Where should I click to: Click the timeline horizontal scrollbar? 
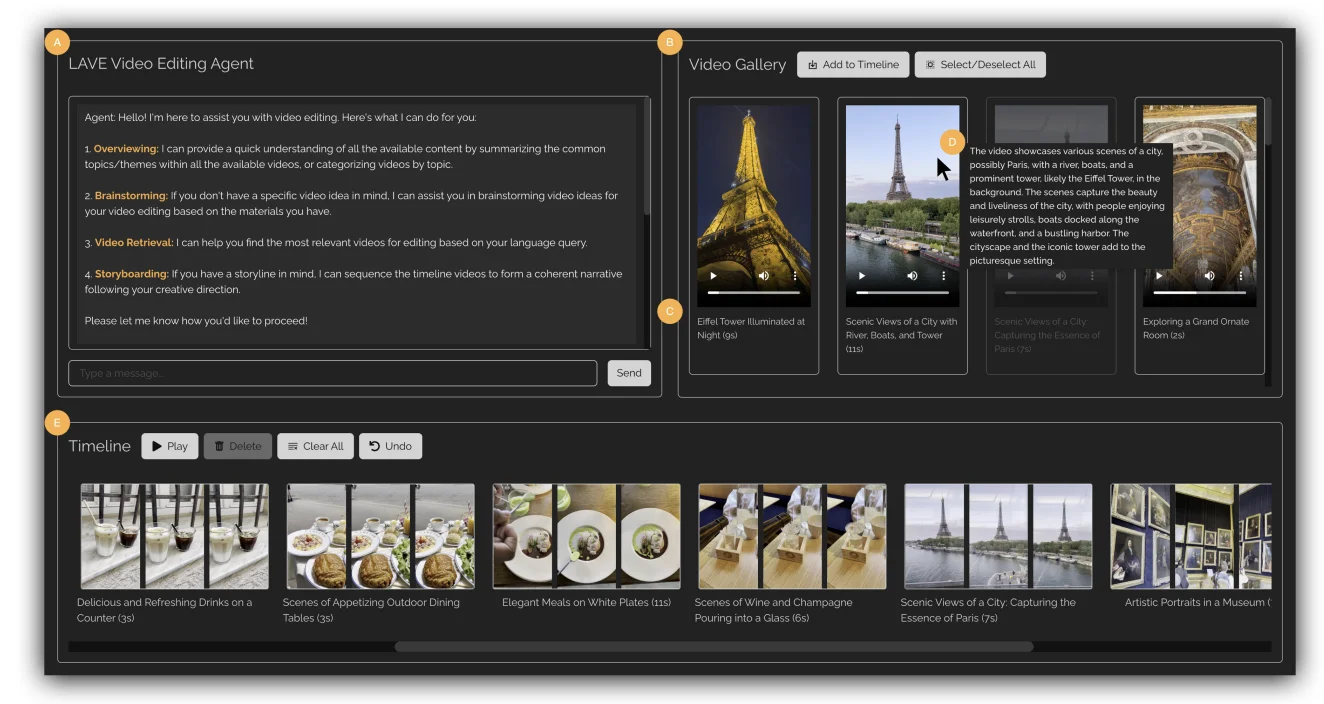(713, 647)
